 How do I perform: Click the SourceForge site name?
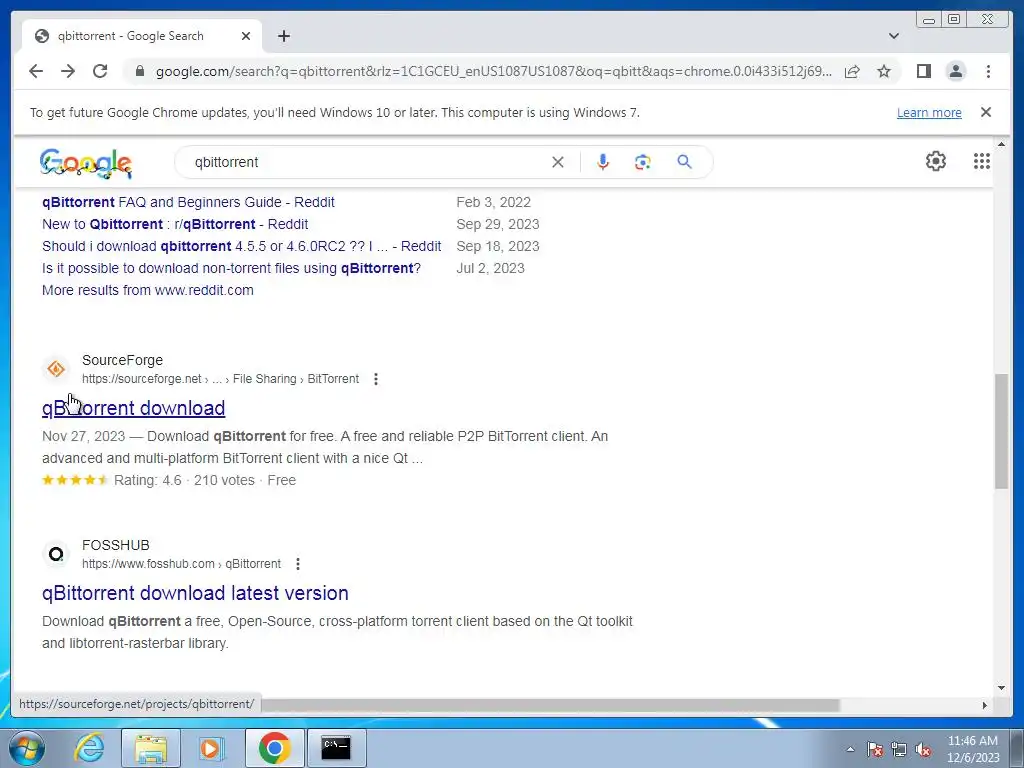pyautogui.click(x=122, y=360)
